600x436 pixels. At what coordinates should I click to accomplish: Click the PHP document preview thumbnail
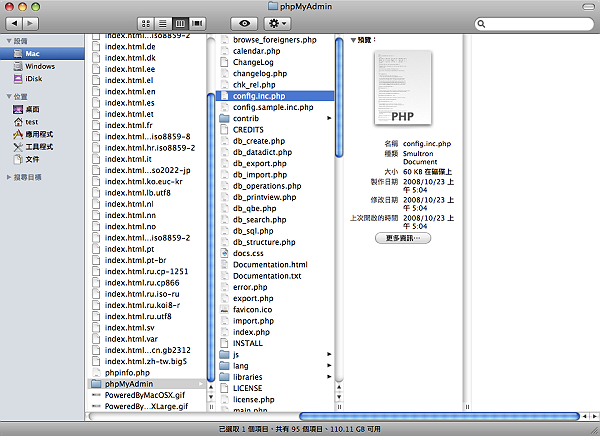tap(403, 88)
